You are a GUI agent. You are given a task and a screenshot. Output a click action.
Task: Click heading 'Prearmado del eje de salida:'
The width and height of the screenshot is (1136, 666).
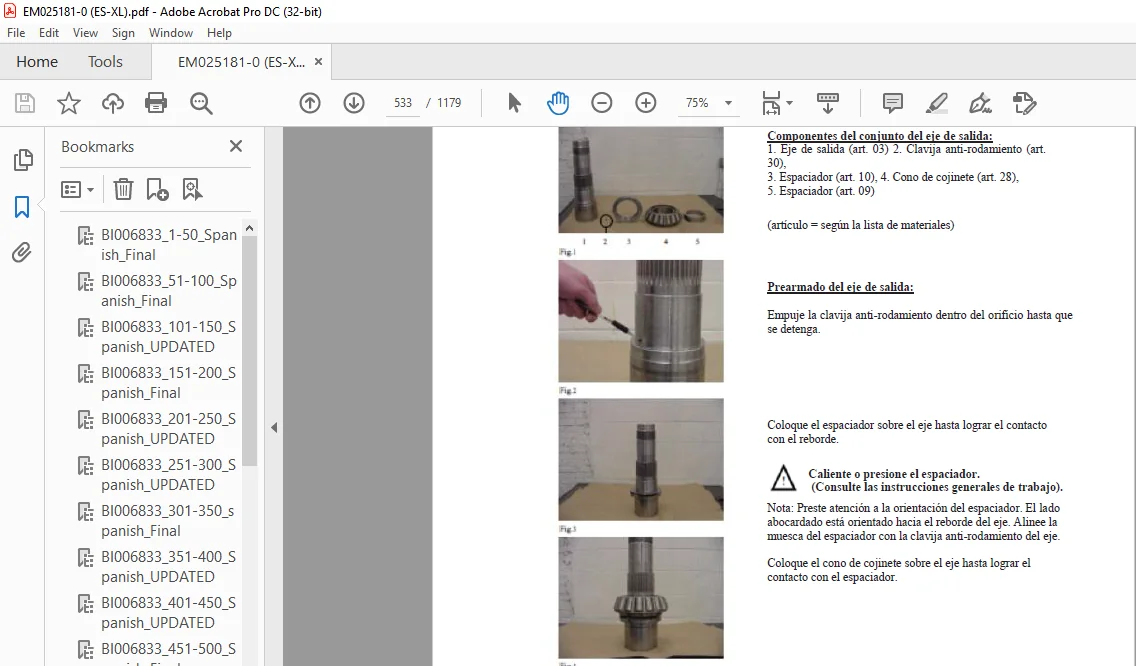click(840, 287)
